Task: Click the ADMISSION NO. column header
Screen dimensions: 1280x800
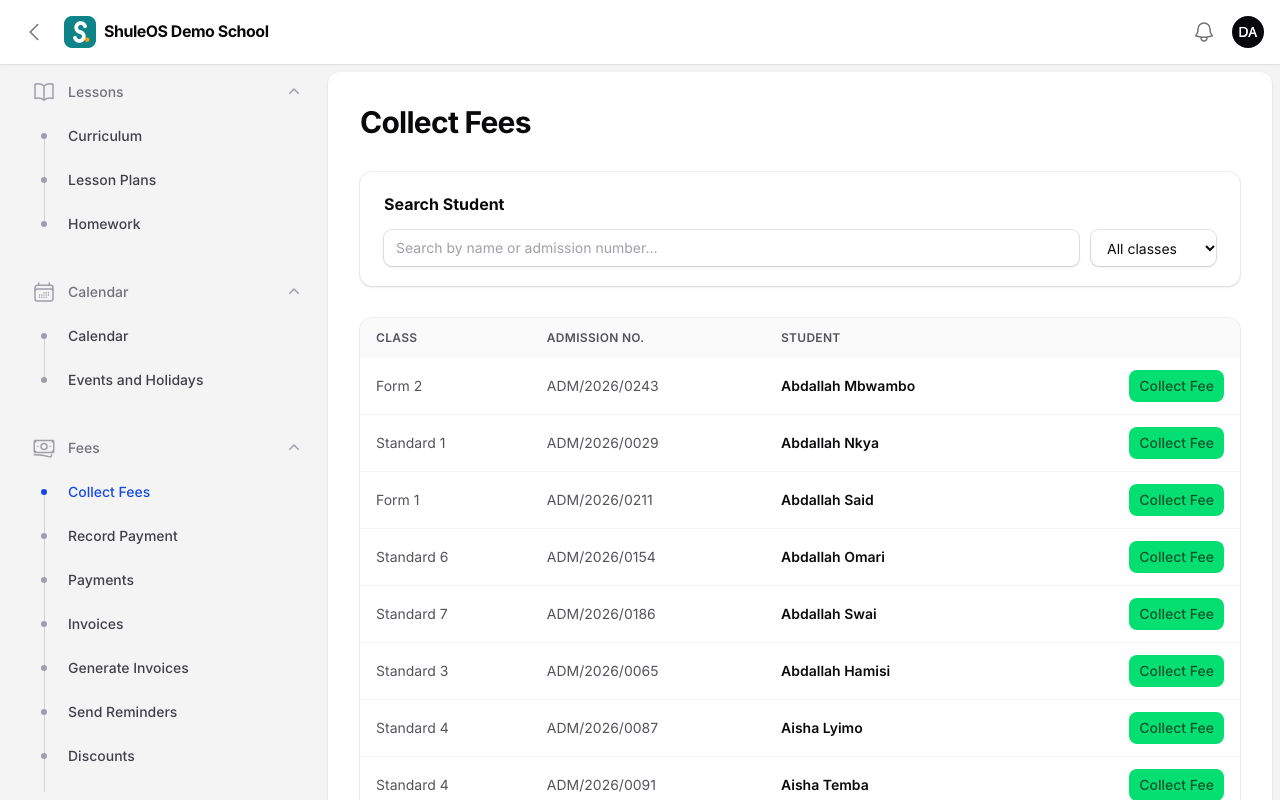Action: click(x=595, y=338)
